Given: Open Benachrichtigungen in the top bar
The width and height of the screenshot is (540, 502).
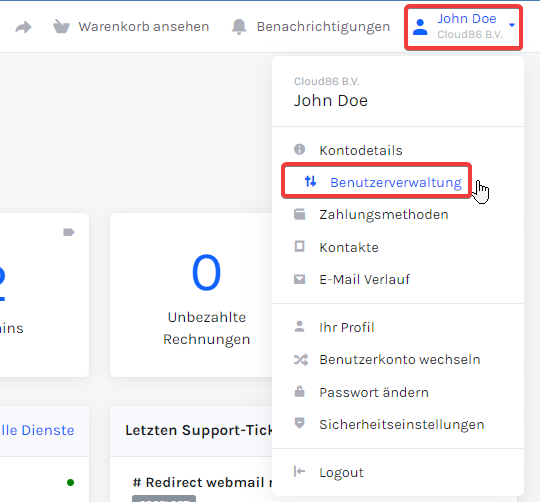Looking at the screenshot, I should pos(323,27).
